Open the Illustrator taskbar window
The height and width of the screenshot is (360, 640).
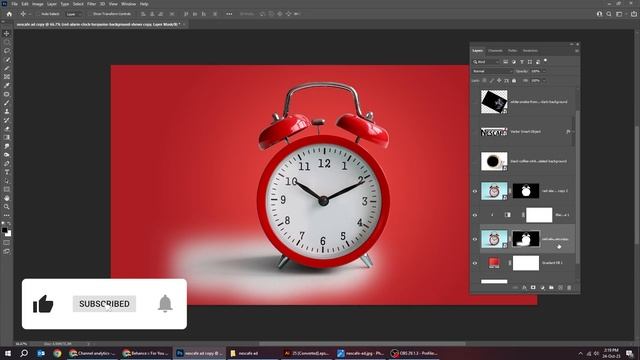pyautogui.click(x=307, y=353)
